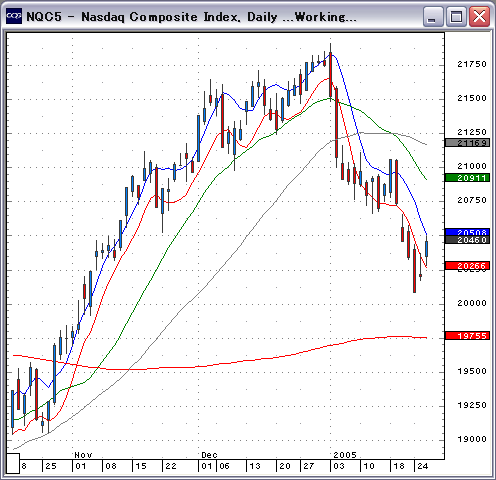Close the NQC5 chart window

click(x=480, y=17)
